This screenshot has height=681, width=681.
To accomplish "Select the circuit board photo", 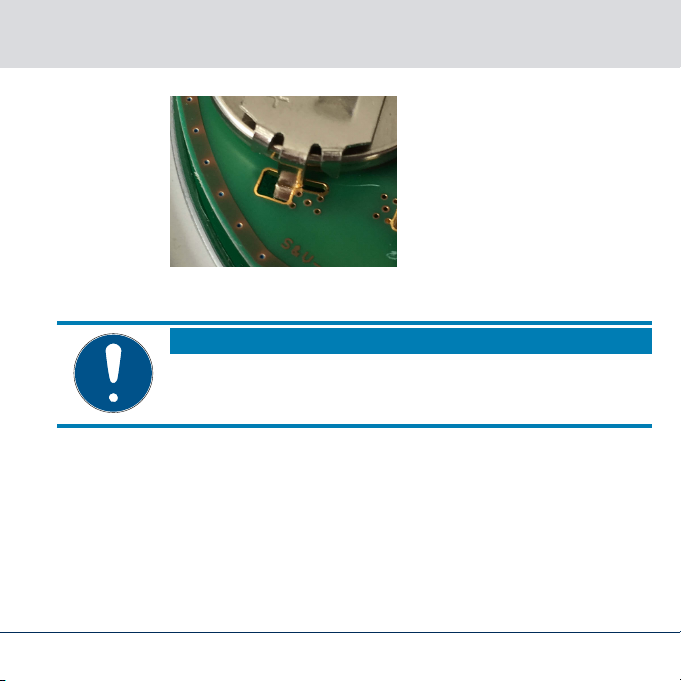I will 283,181.
